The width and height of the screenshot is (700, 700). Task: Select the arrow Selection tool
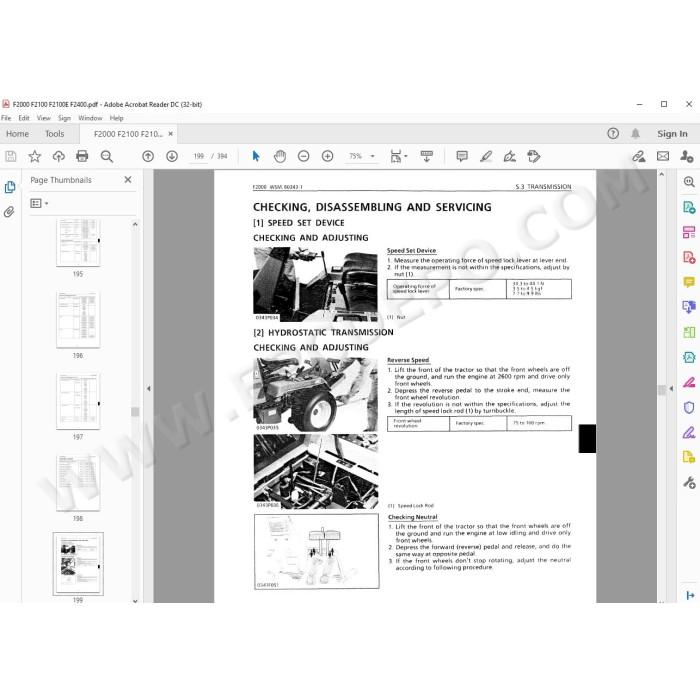coord(256,156)
